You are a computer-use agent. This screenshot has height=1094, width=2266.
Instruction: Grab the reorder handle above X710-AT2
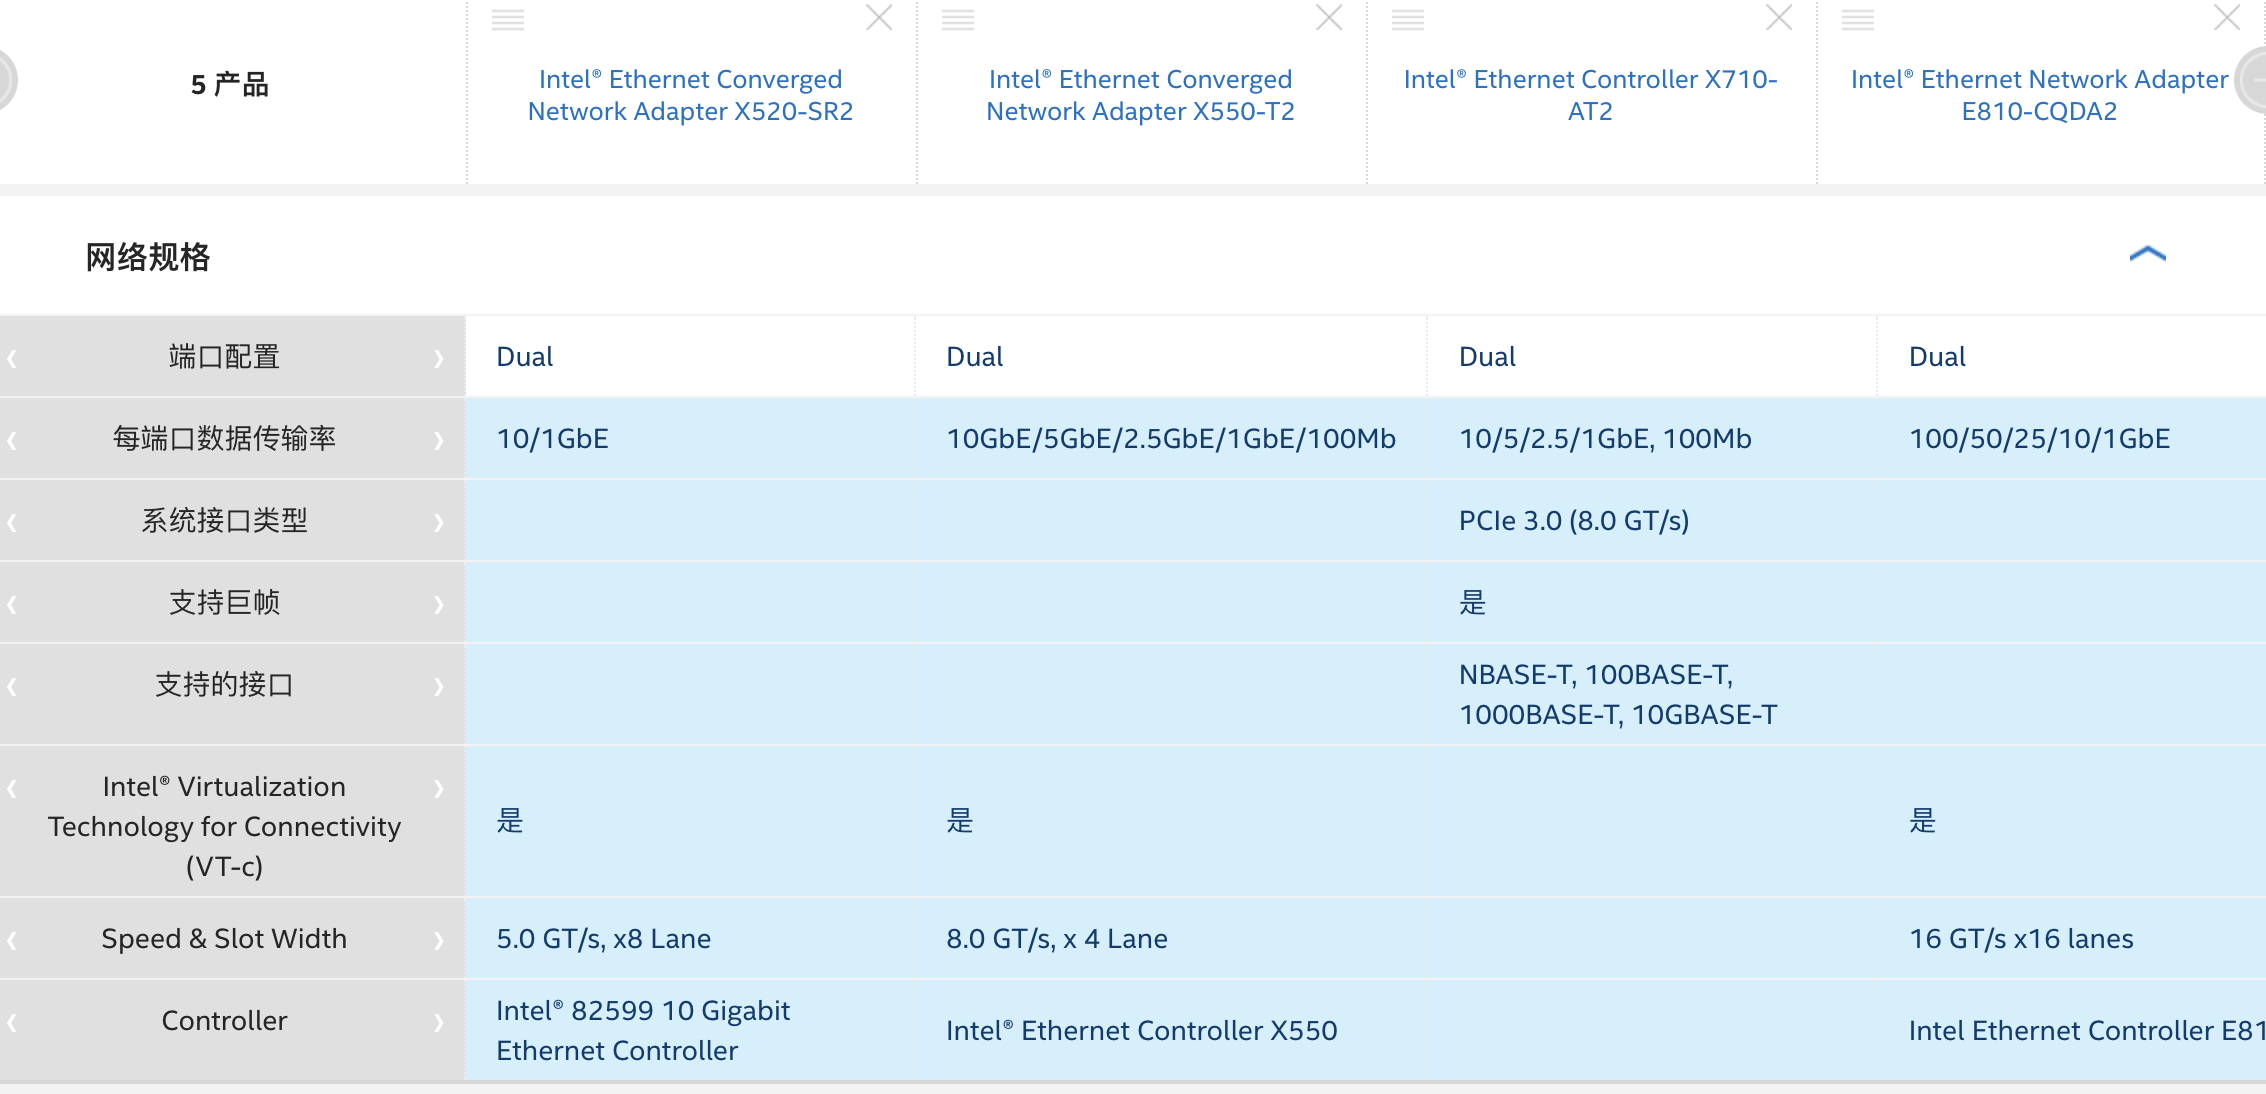click(1408, 20)
